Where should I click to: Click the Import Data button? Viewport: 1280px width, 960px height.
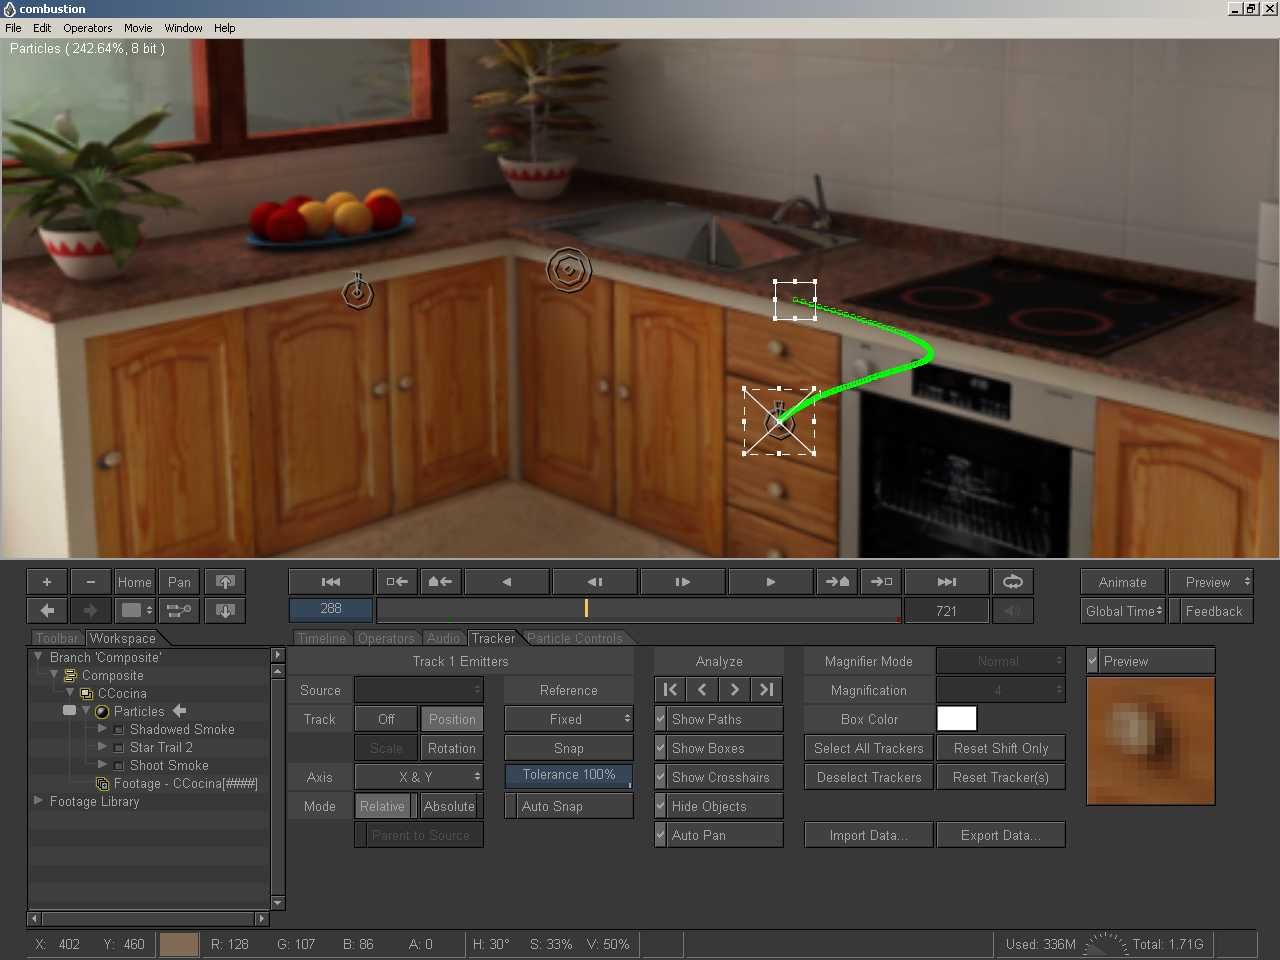click(869, 835)
